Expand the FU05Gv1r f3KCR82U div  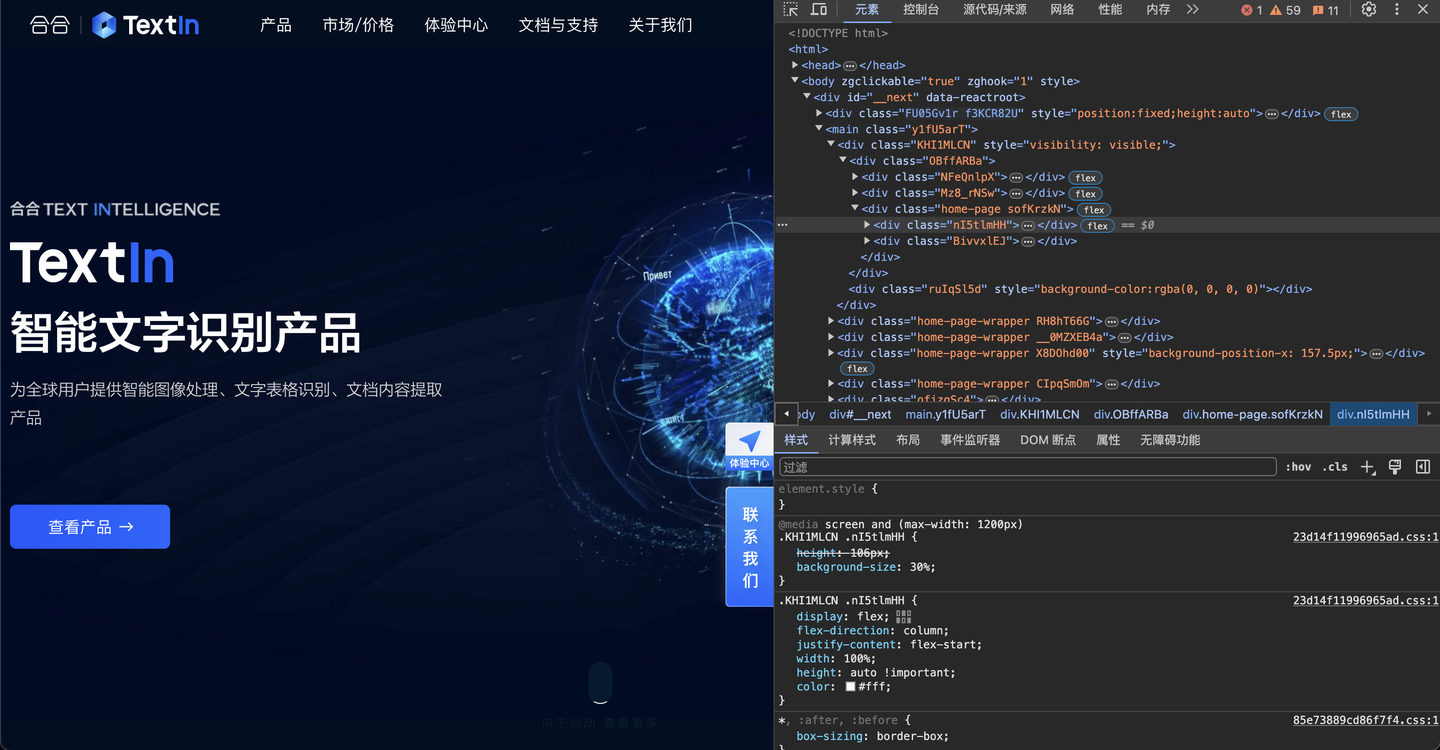[819, 113]
